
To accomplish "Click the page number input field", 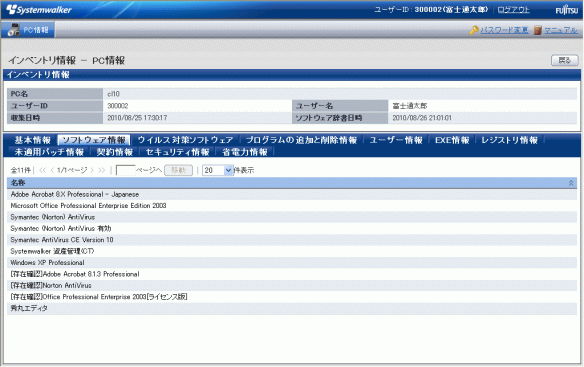I will (126, 170).
